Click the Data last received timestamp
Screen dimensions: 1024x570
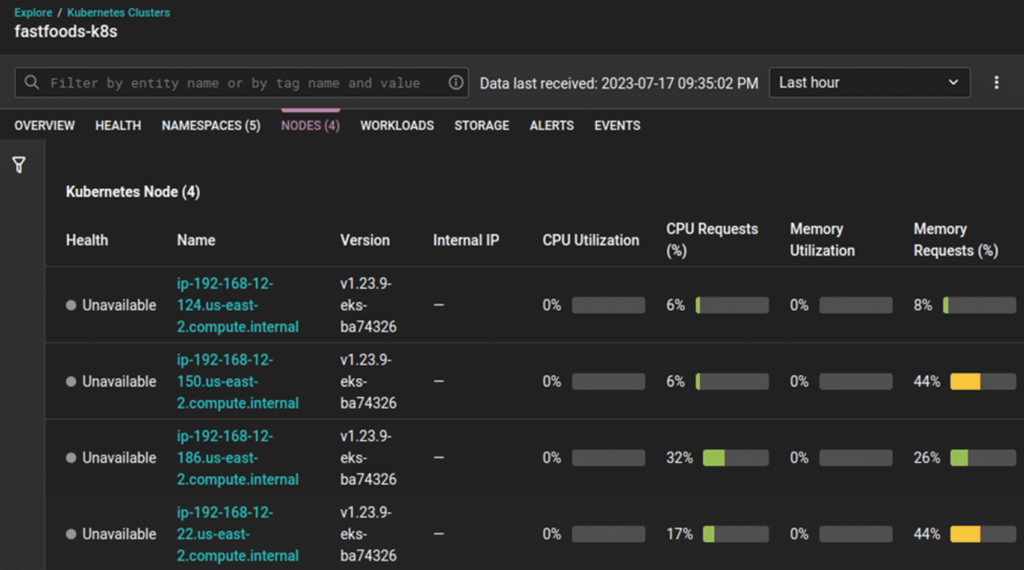tap(619, 84)
